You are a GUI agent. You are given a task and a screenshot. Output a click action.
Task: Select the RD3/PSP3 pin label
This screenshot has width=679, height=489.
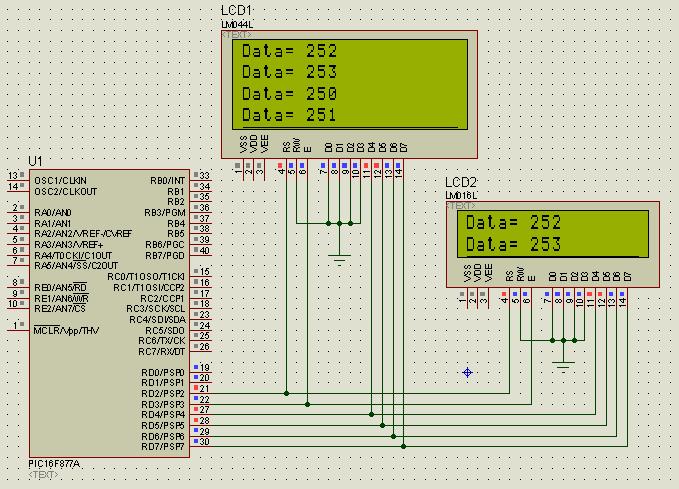[163, 405]
